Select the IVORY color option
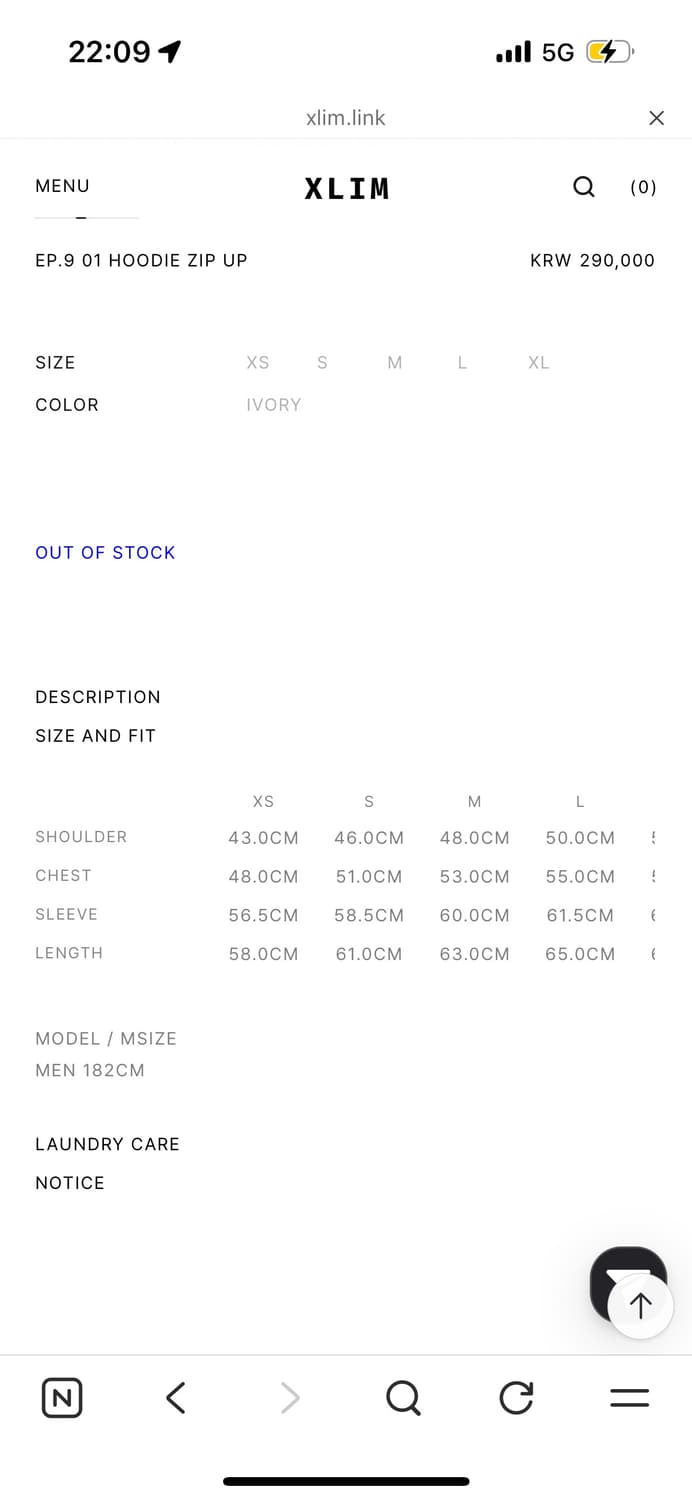 coord(274,405)
